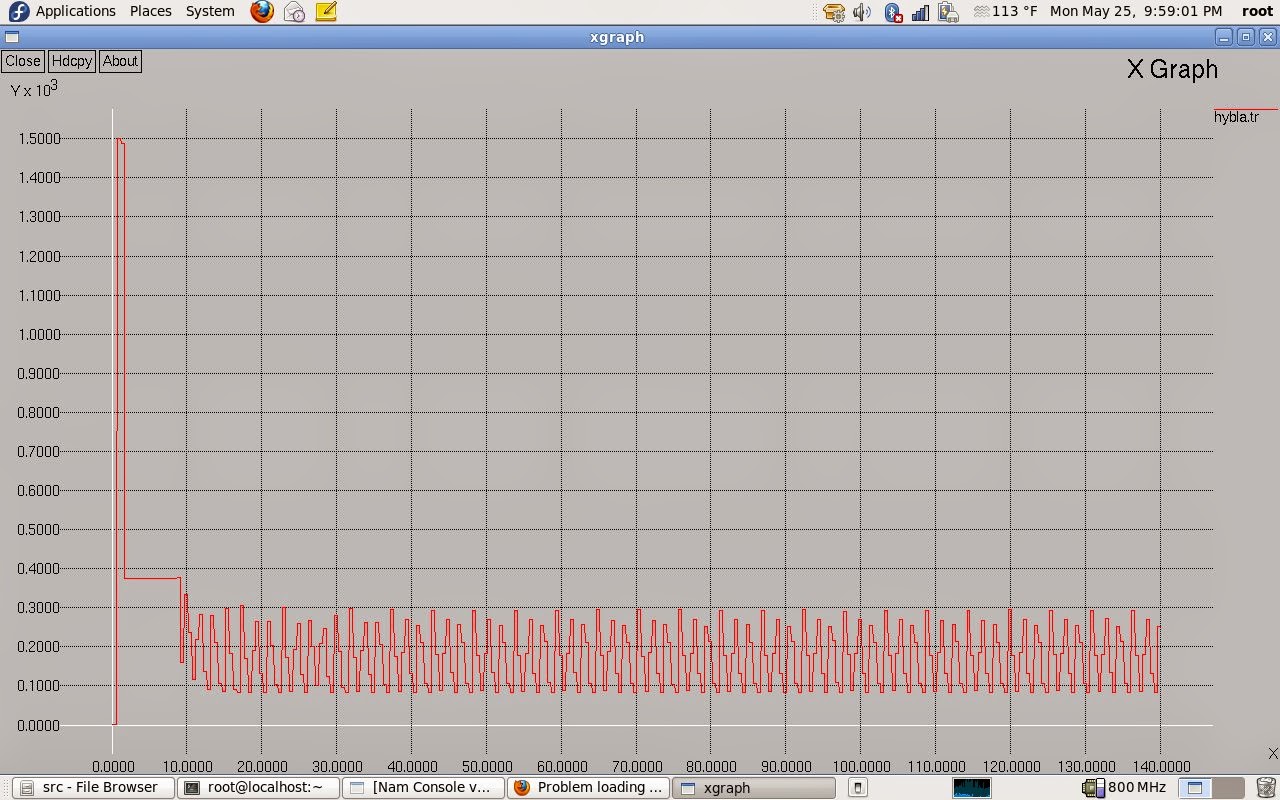Image resolution: width=1280 pixels, height=800 pixels.
Task: Open the volume control tray icon
Action: pyautogui.click(x=861, y=11)
